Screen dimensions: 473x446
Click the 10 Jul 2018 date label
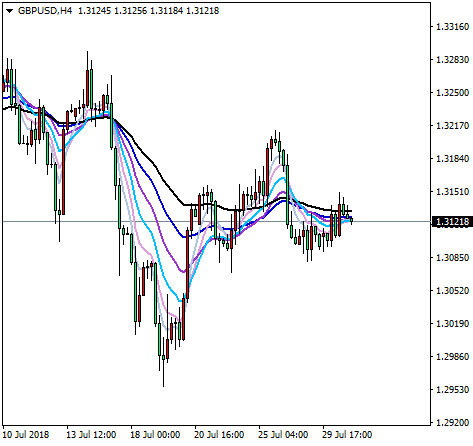coord(26,435)
